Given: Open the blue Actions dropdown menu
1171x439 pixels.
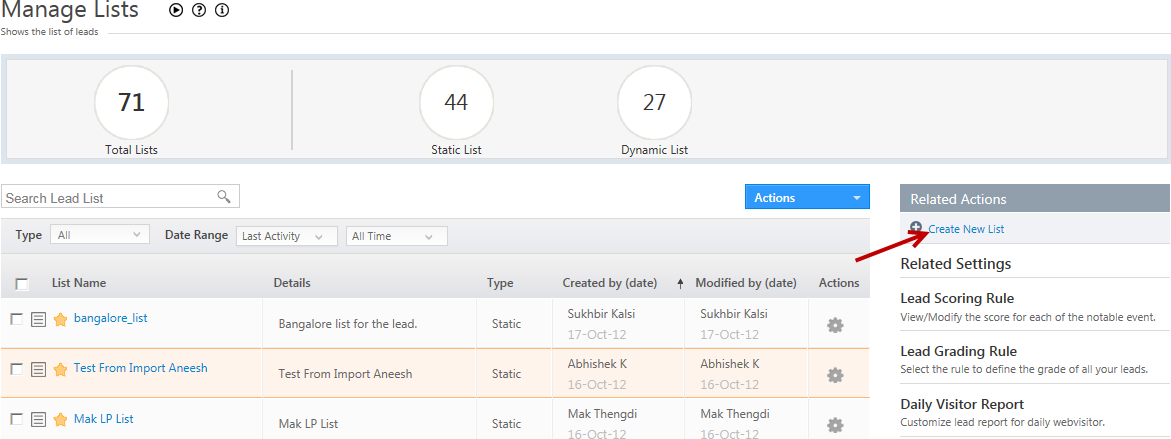Looking at the screenshot, I should (x=807, y=197).
